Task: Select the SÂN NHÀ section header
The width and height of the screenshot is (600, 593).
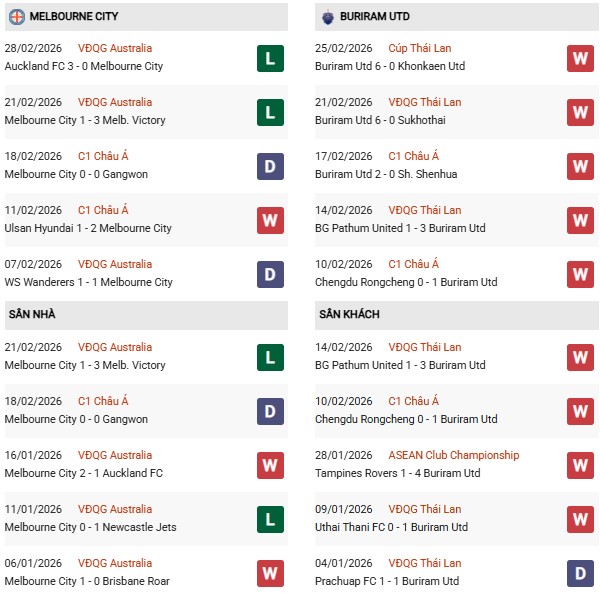Action: pyautogui.click(x=32, y=315)
